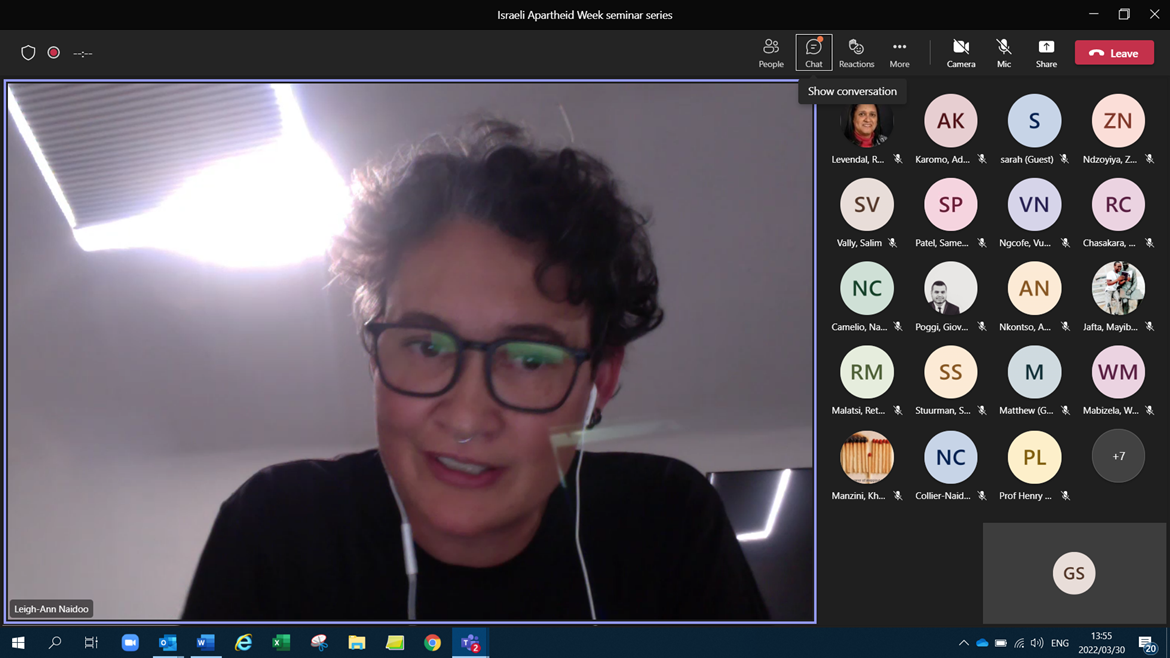Open Sticky Notes from the taskbar
This screenshot has width=1170, height=658.
coord(395,642)
